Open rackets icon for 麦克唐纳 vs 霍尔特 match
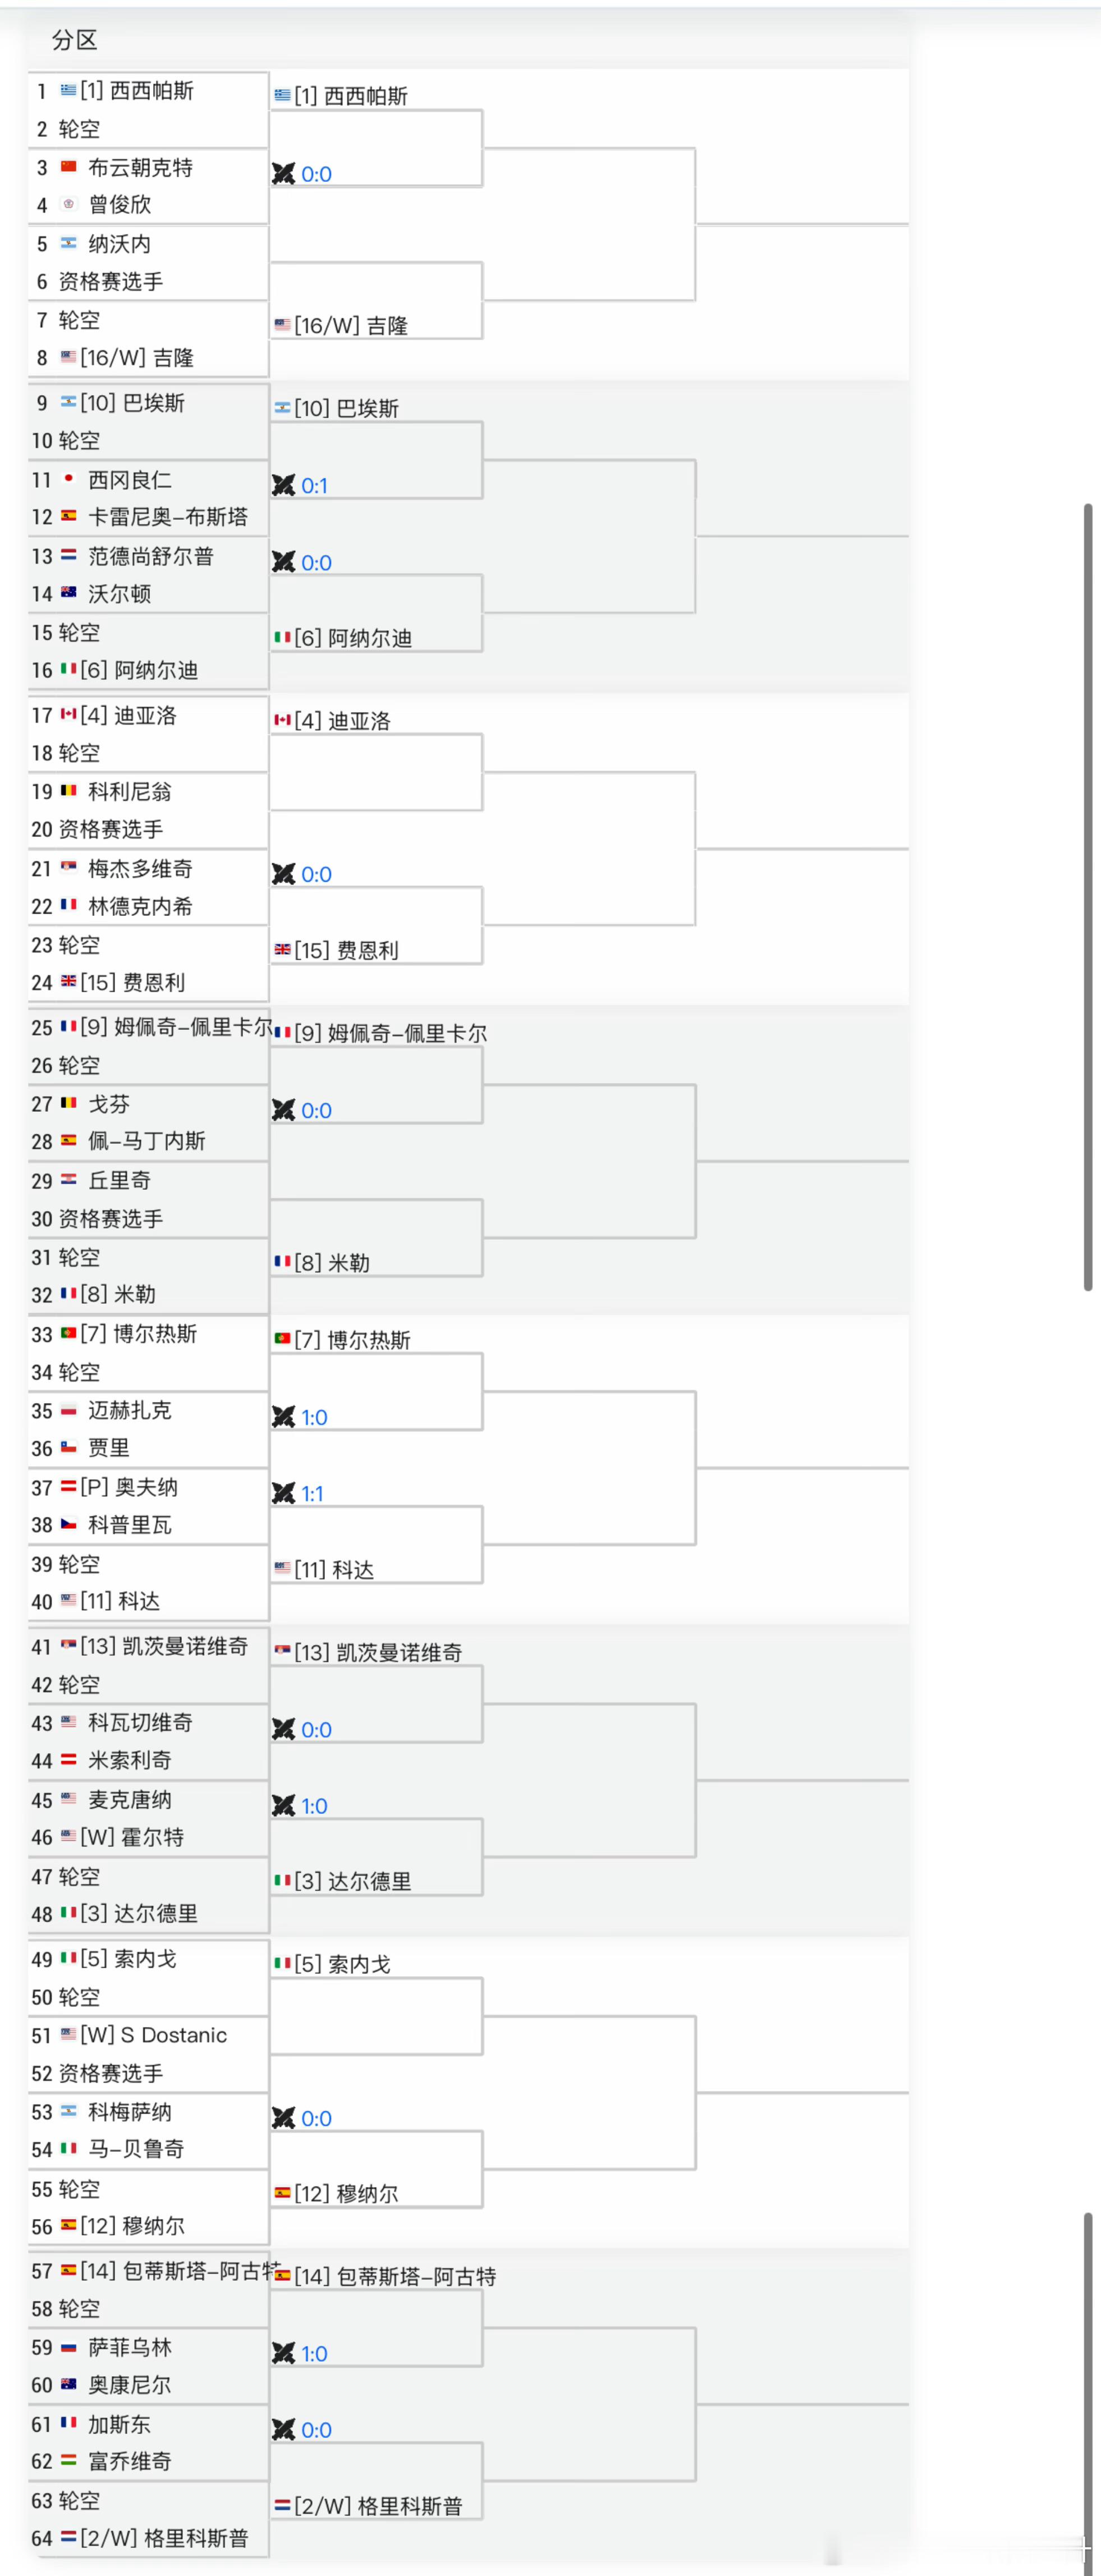The width and height of the screenshot is (1101, 2576). click(284, 1805)
